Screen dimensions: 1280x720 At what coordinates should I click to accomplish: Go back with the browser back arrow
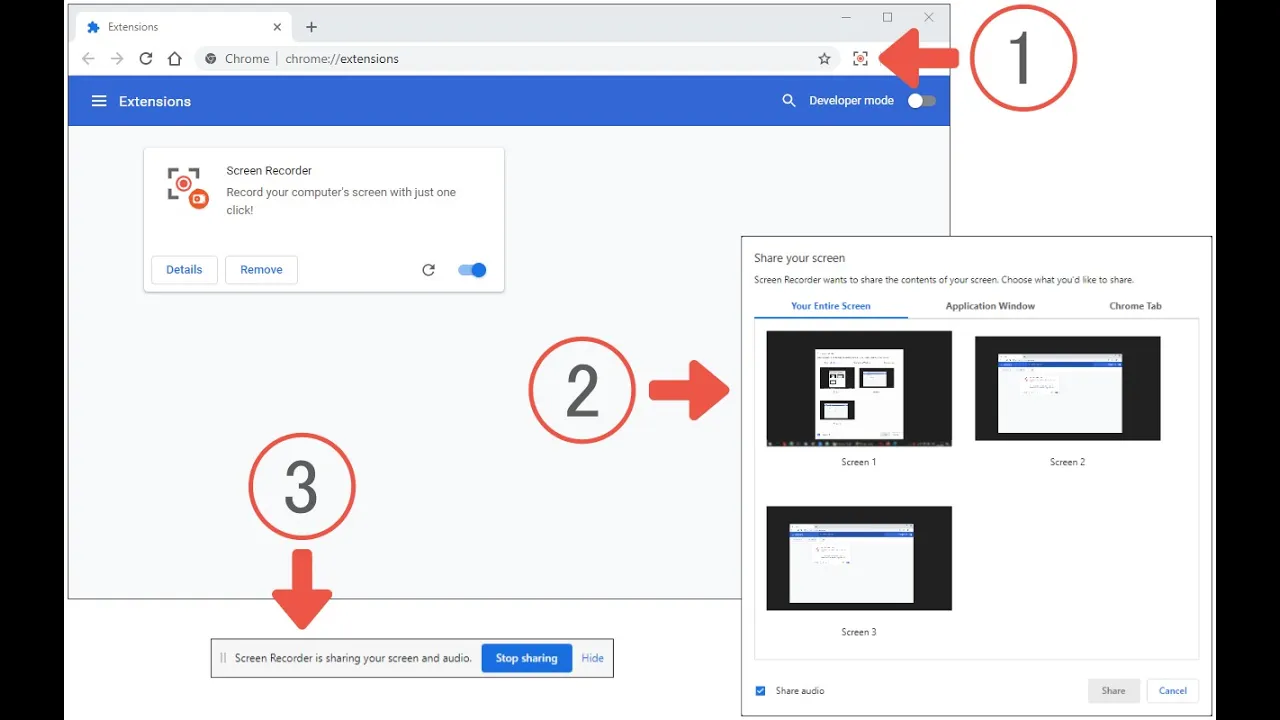(x=88, y=59)
